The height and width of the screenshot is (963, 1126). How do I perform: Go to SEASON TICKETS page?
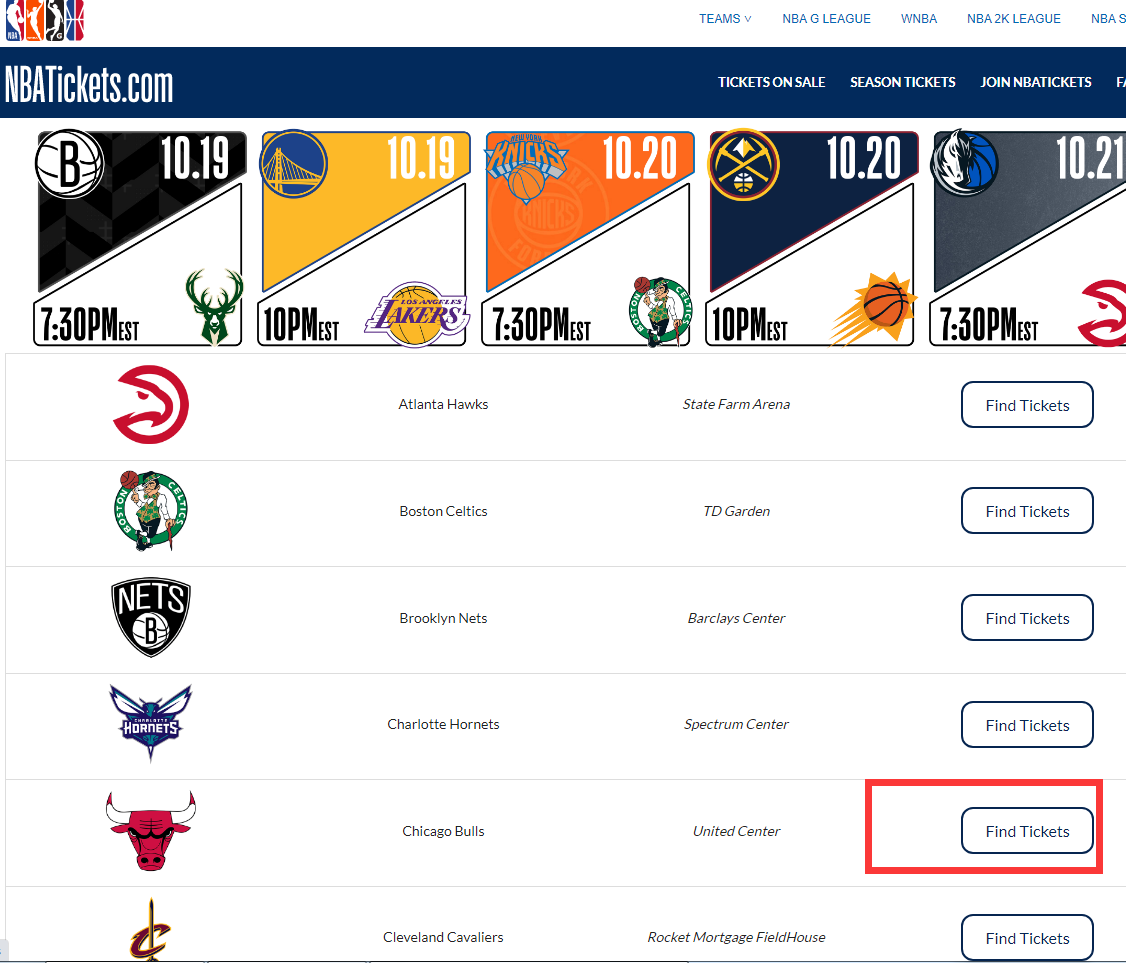click(x=903, y=83)
